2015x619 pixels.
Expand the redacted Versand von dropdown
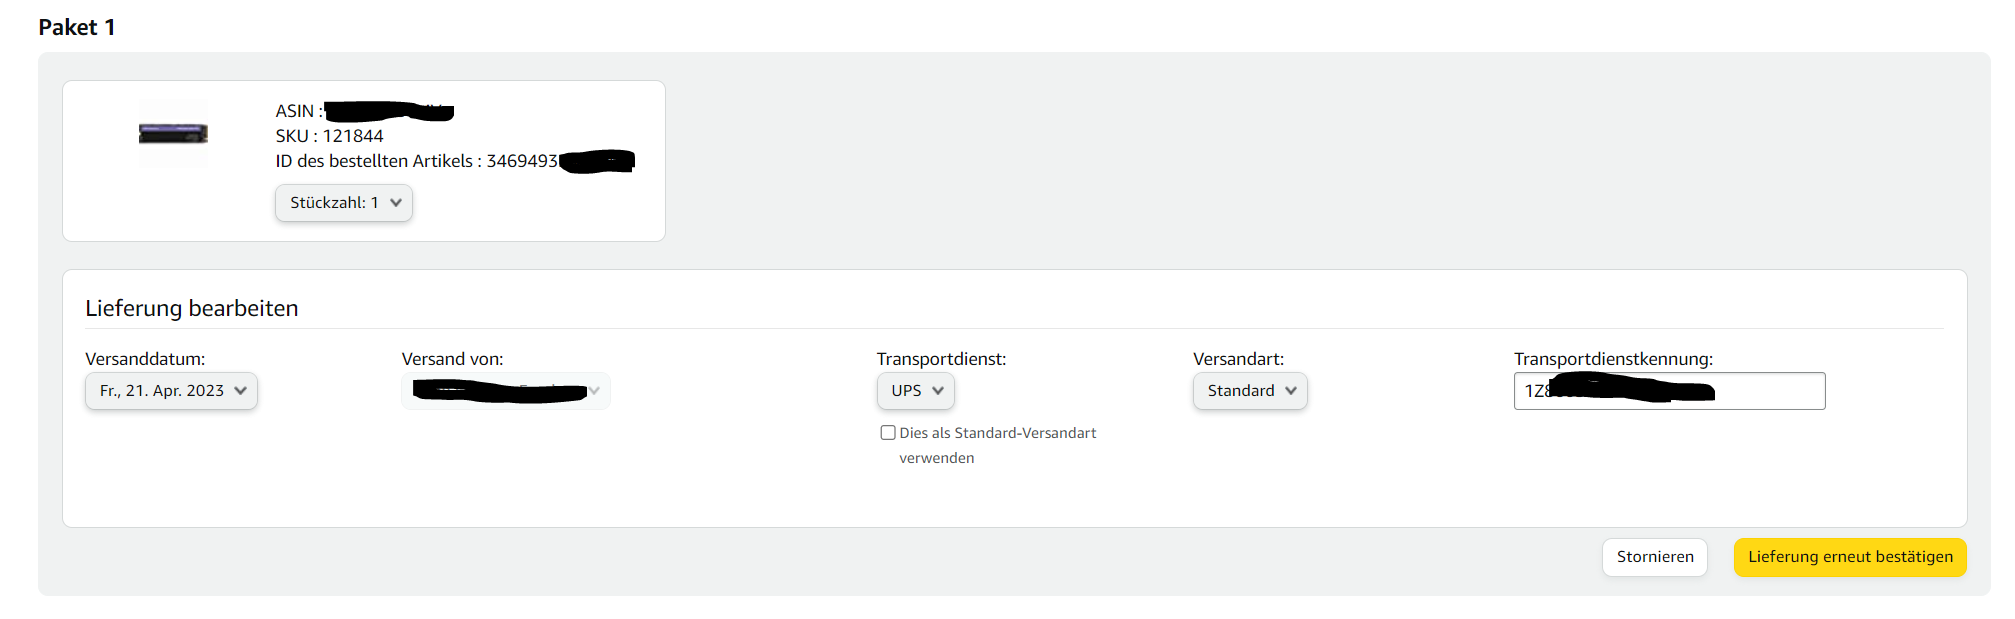click(x=506, y=391)
